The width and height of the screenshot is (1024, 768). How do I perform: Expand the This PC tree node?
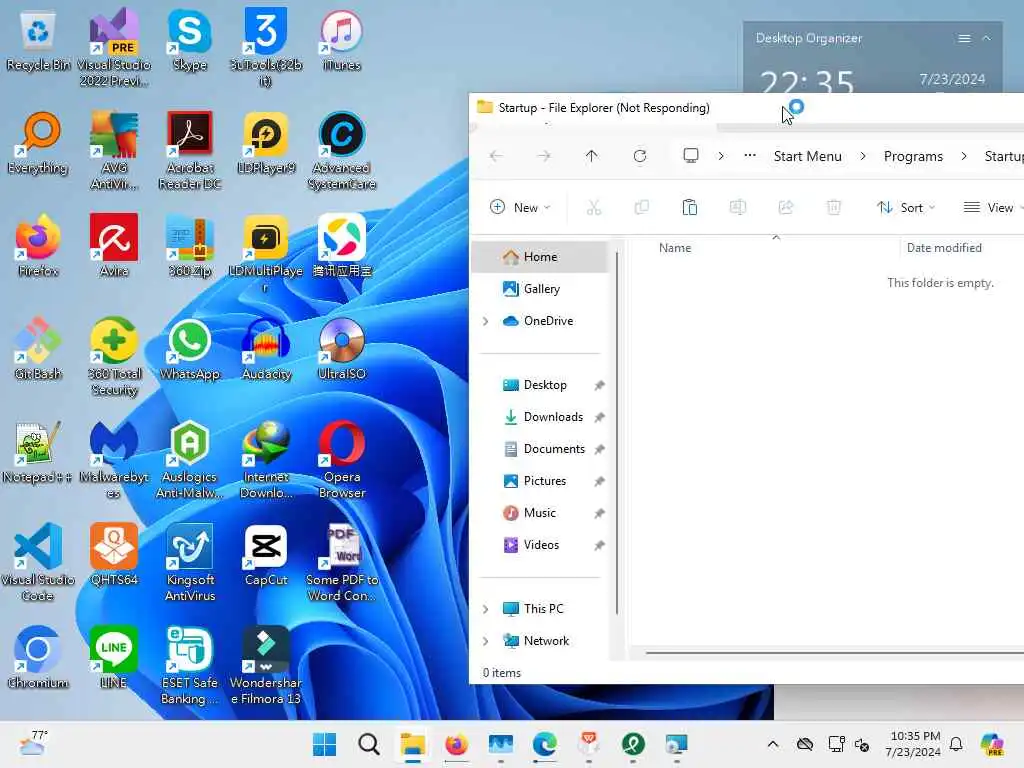coord(485,609)
